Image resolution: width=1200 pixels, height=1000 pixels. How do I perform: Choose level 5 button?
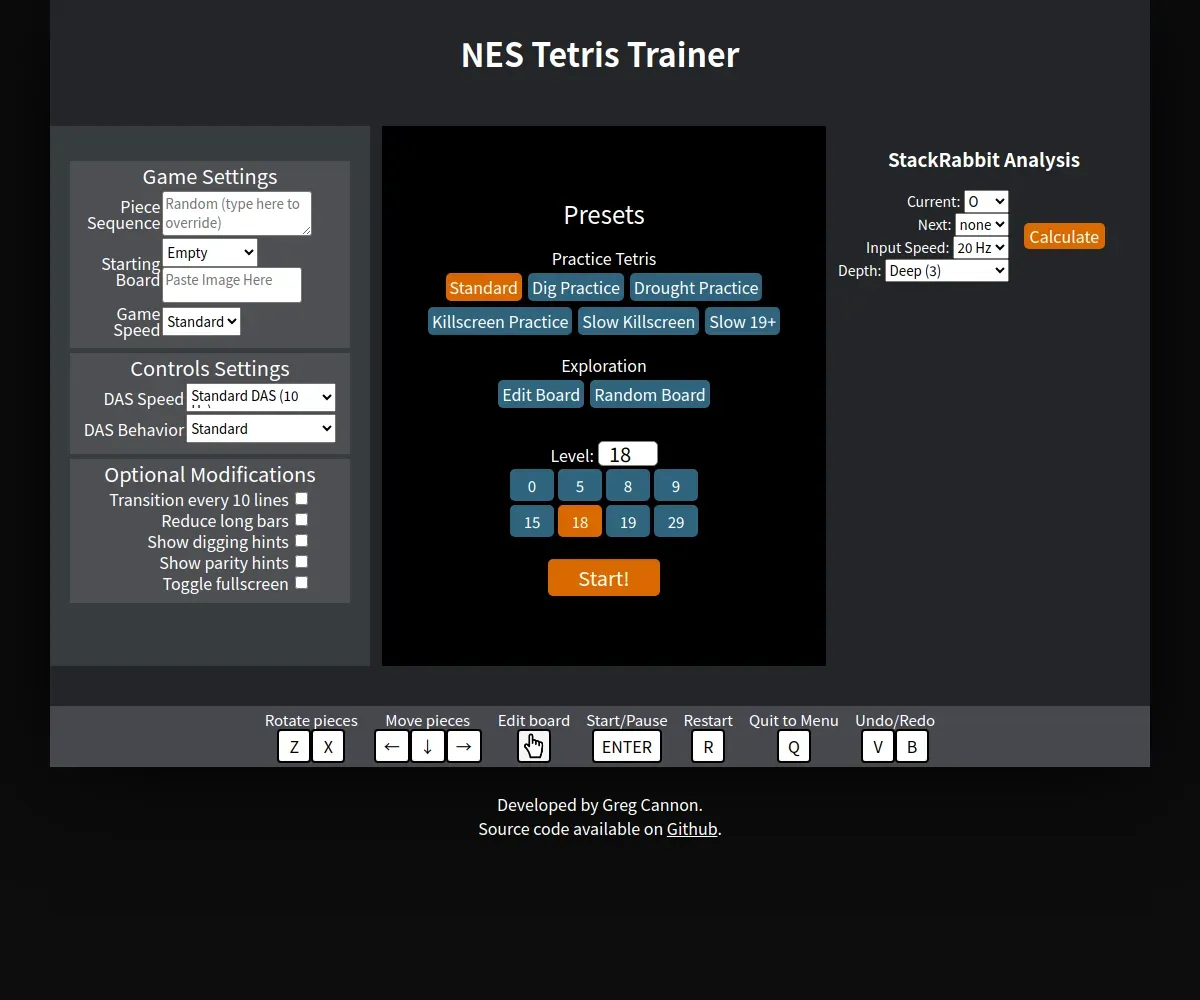click(580, 486)
